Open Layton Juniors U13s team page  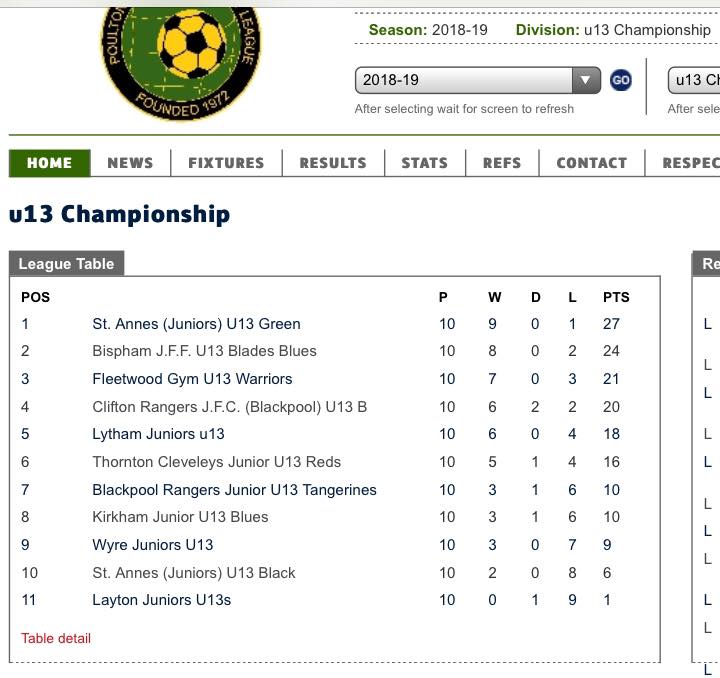click(162, 600)
